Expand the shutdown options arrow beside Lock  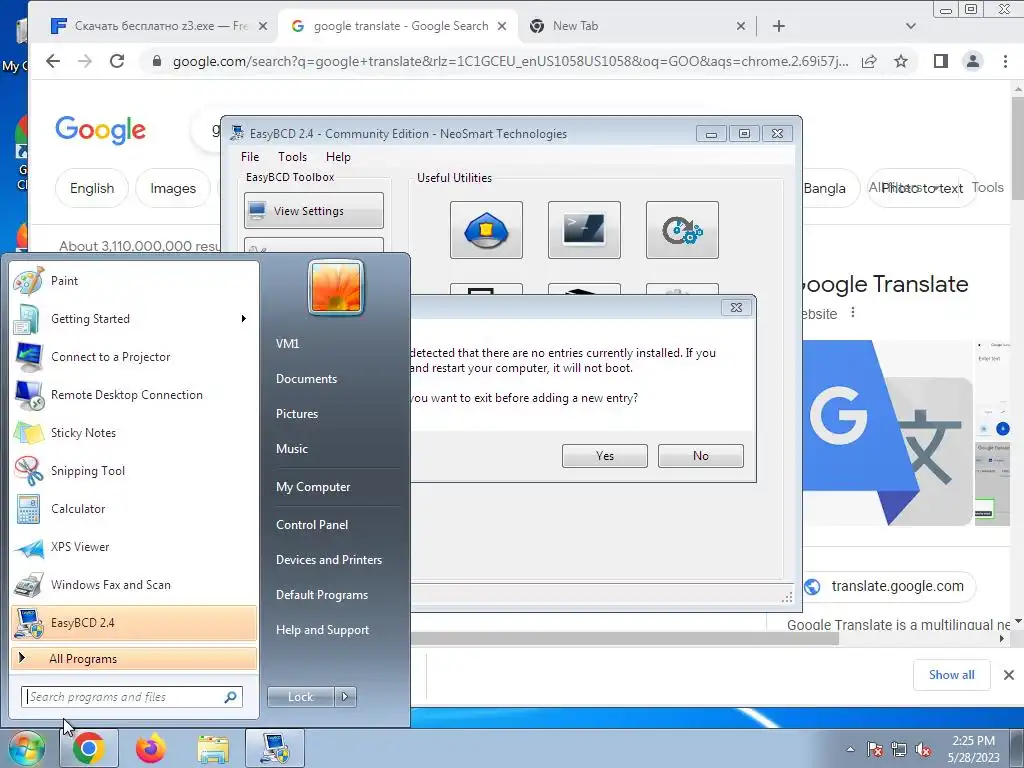coord(345,697)
